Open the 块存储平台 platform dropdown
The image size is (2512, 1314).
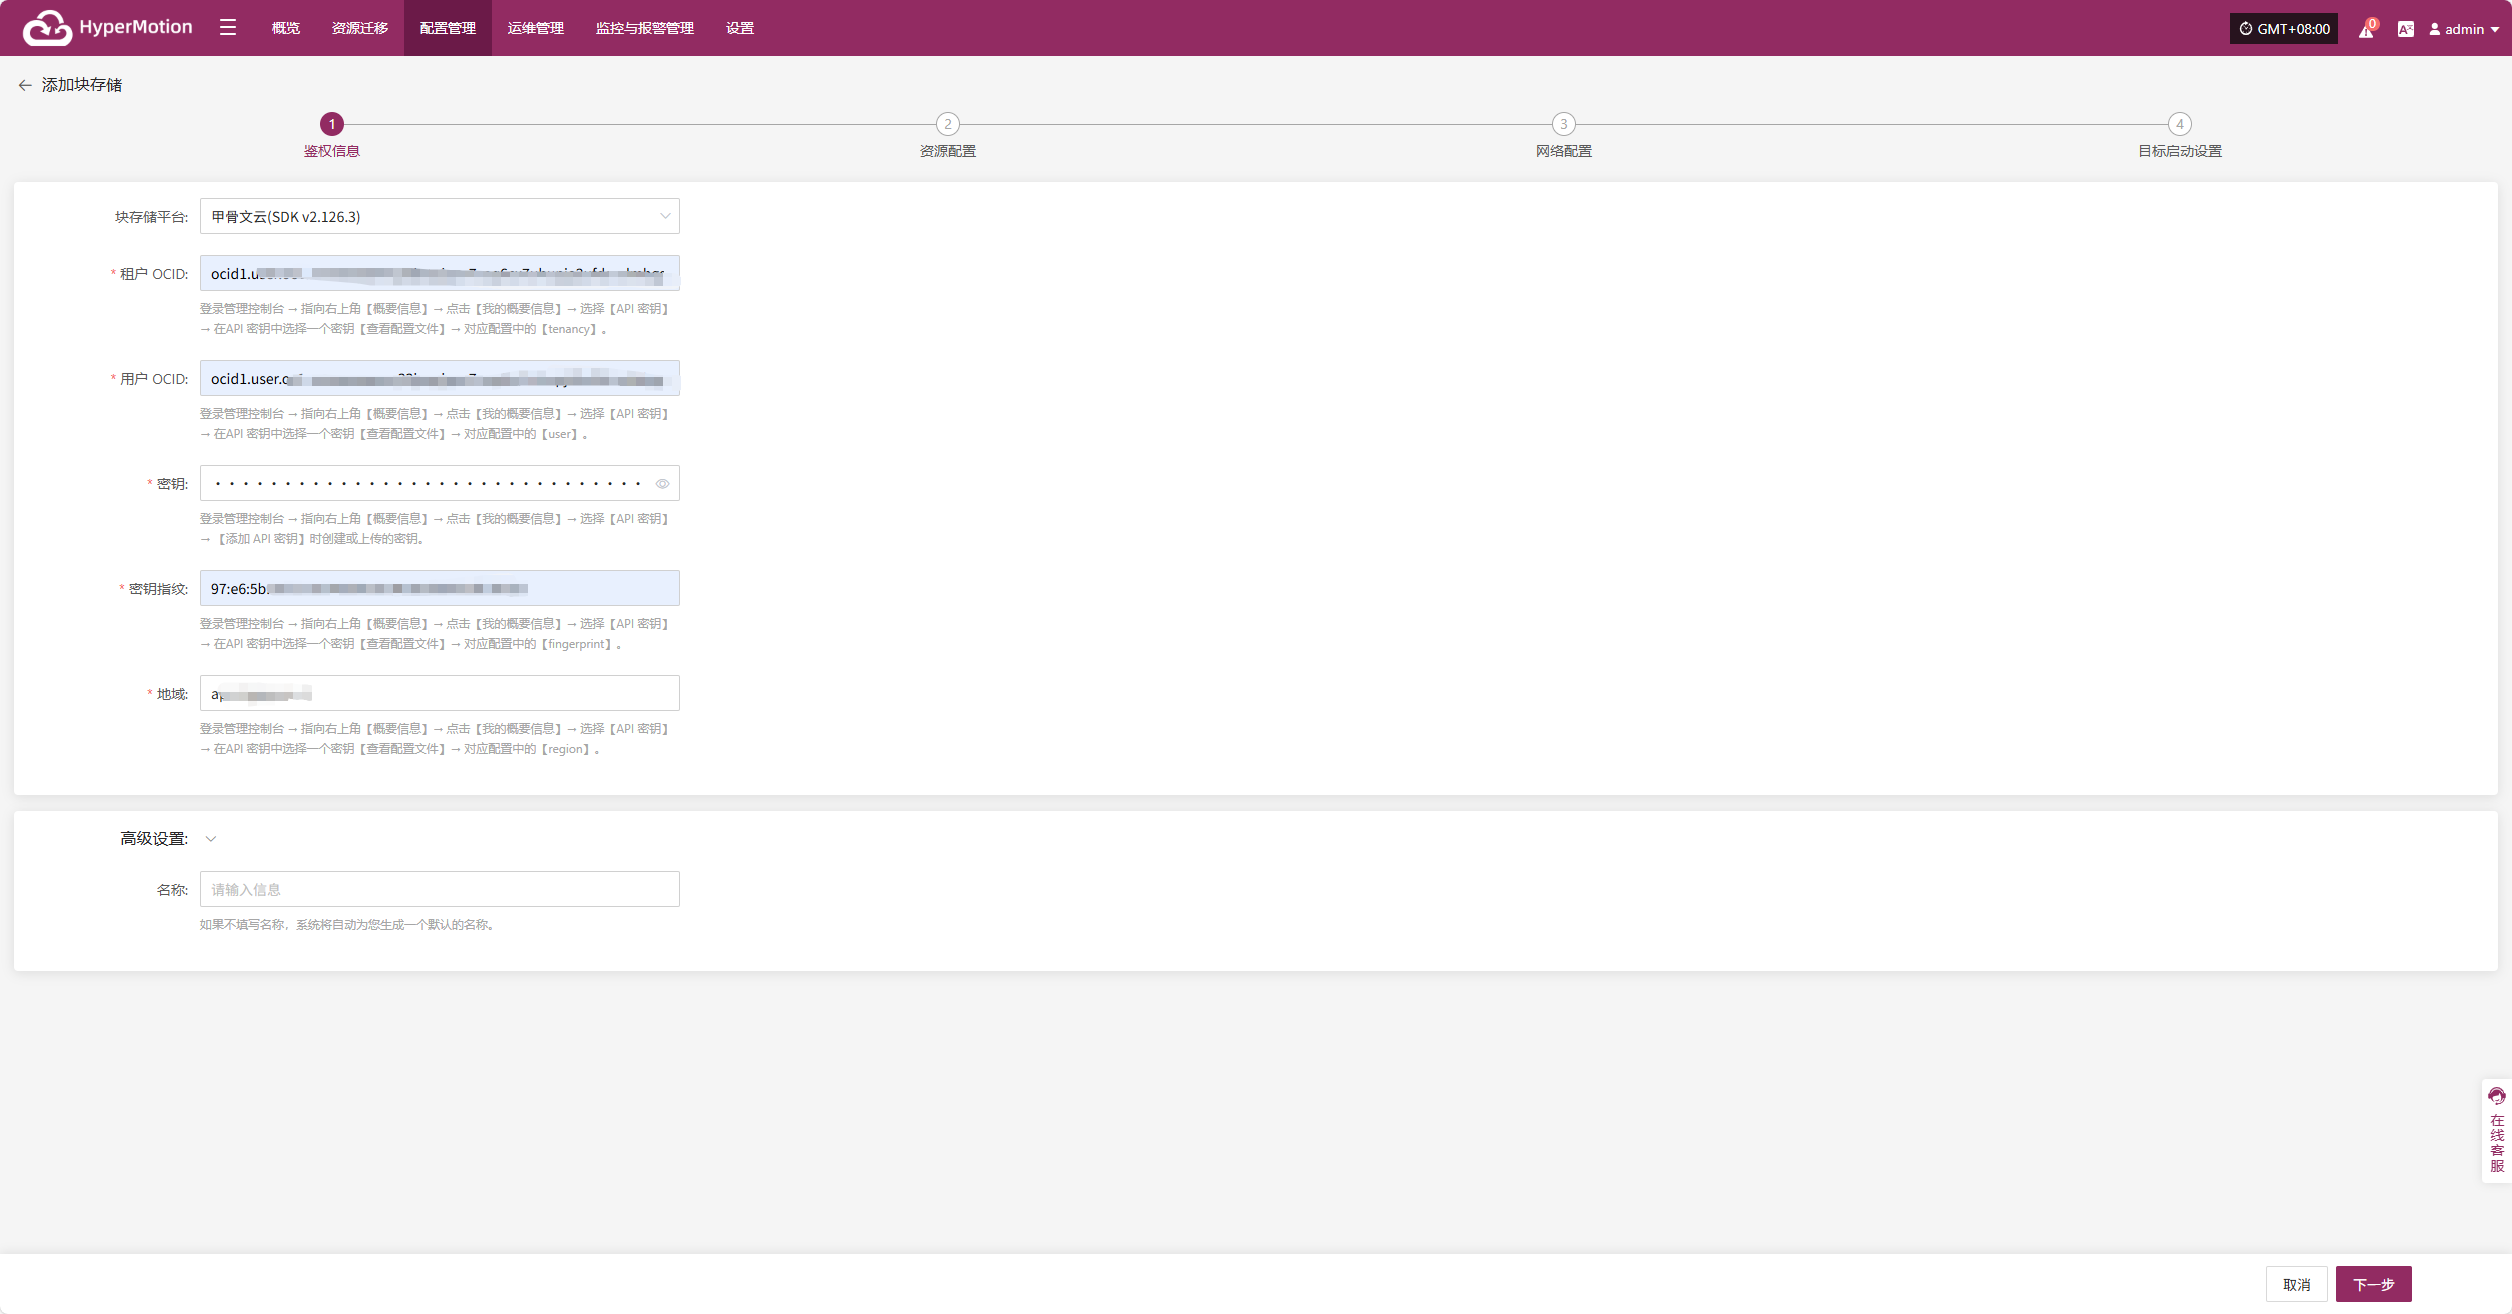coord(440,216)
